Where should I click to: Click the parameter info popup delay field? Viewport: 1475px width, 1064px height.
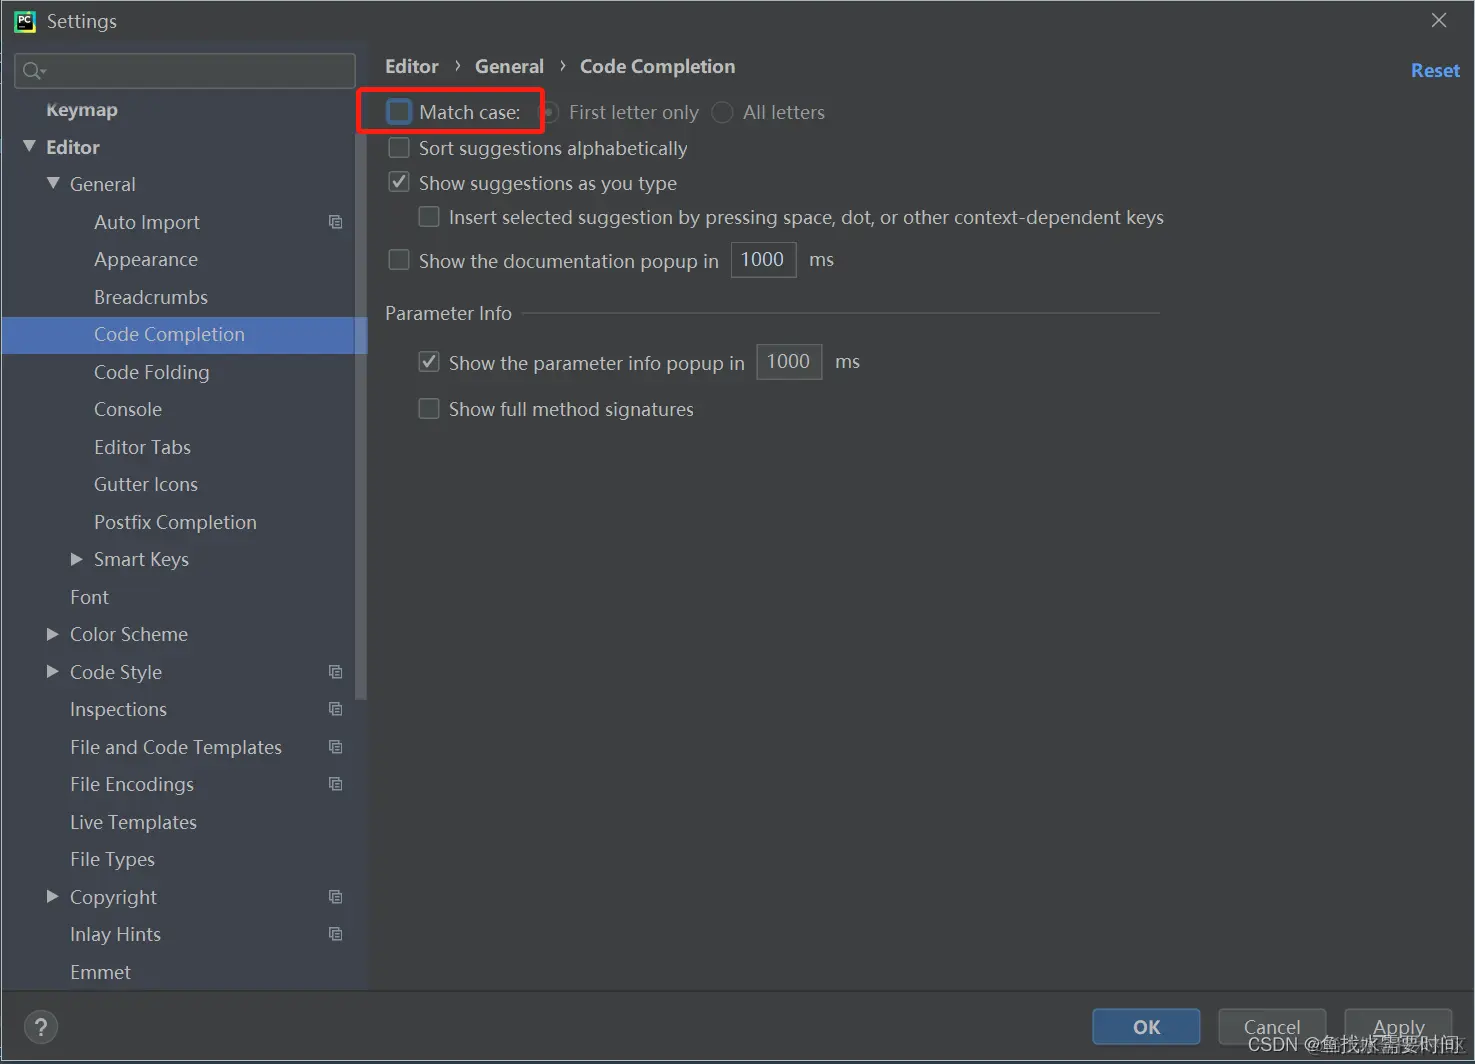(x=789, y=362)
